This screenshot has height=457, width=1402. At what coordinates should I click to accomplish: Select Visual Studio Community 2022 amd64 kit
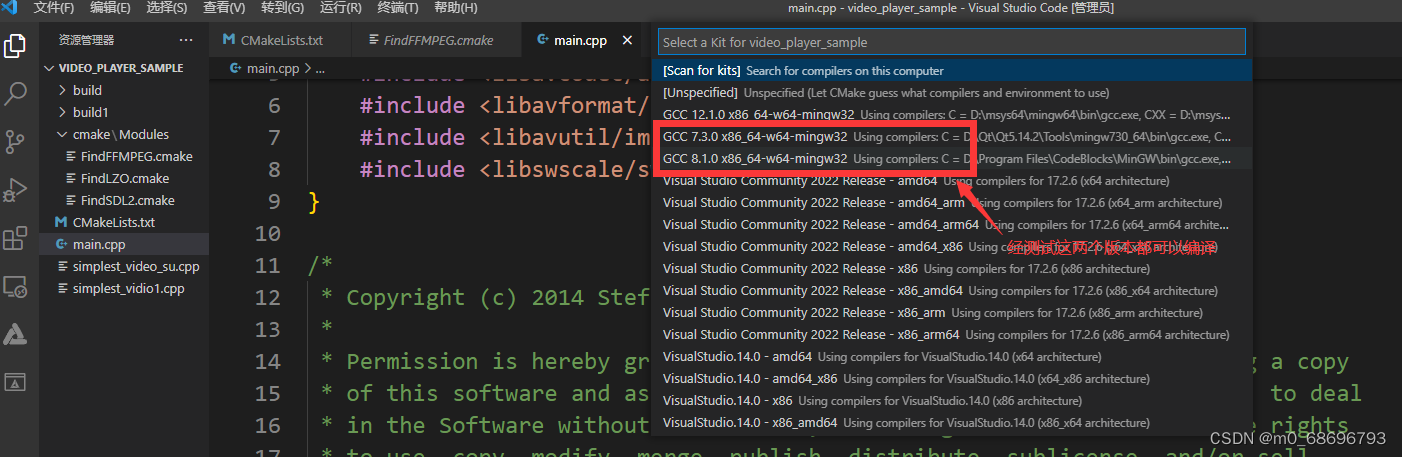[952, 181]
